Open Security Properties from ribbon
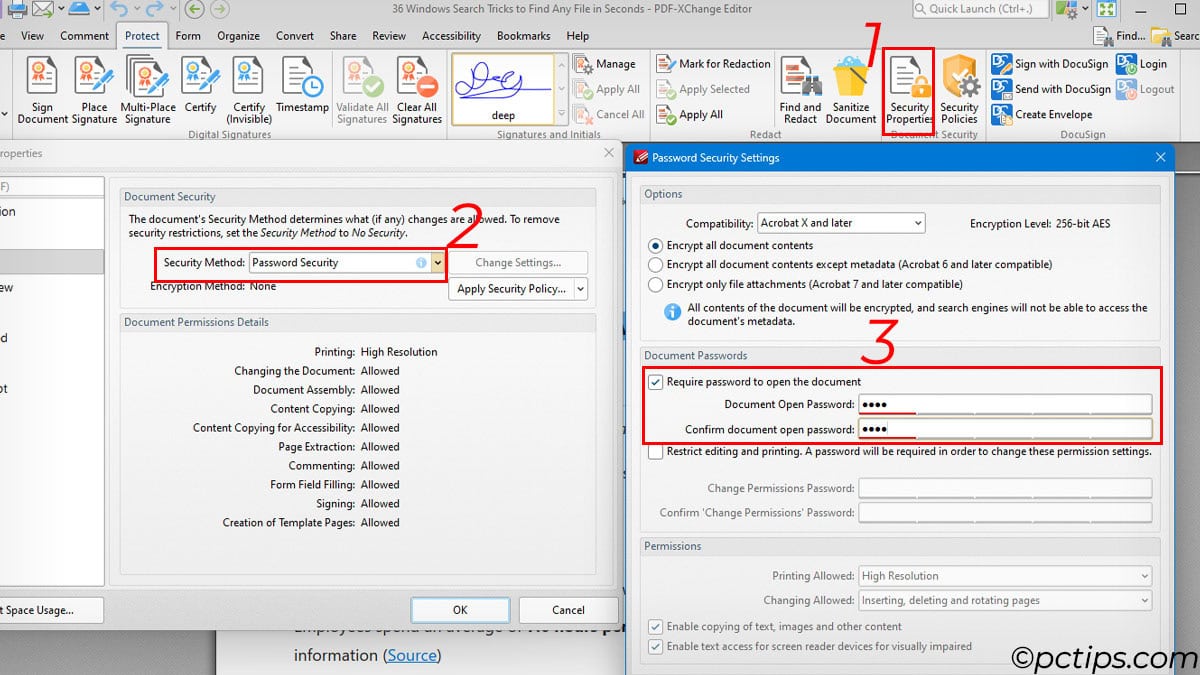This screenshot has width=1200, height=675. 909,90
